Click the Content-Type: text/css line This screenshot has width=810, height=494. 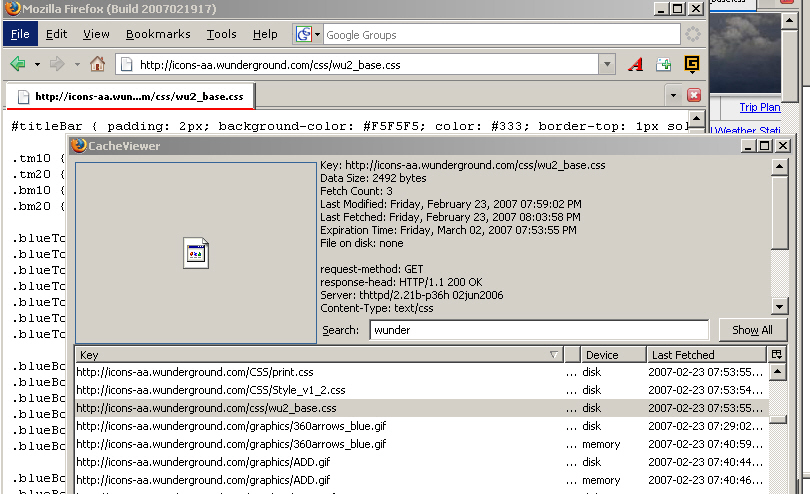tap(377, 308)
